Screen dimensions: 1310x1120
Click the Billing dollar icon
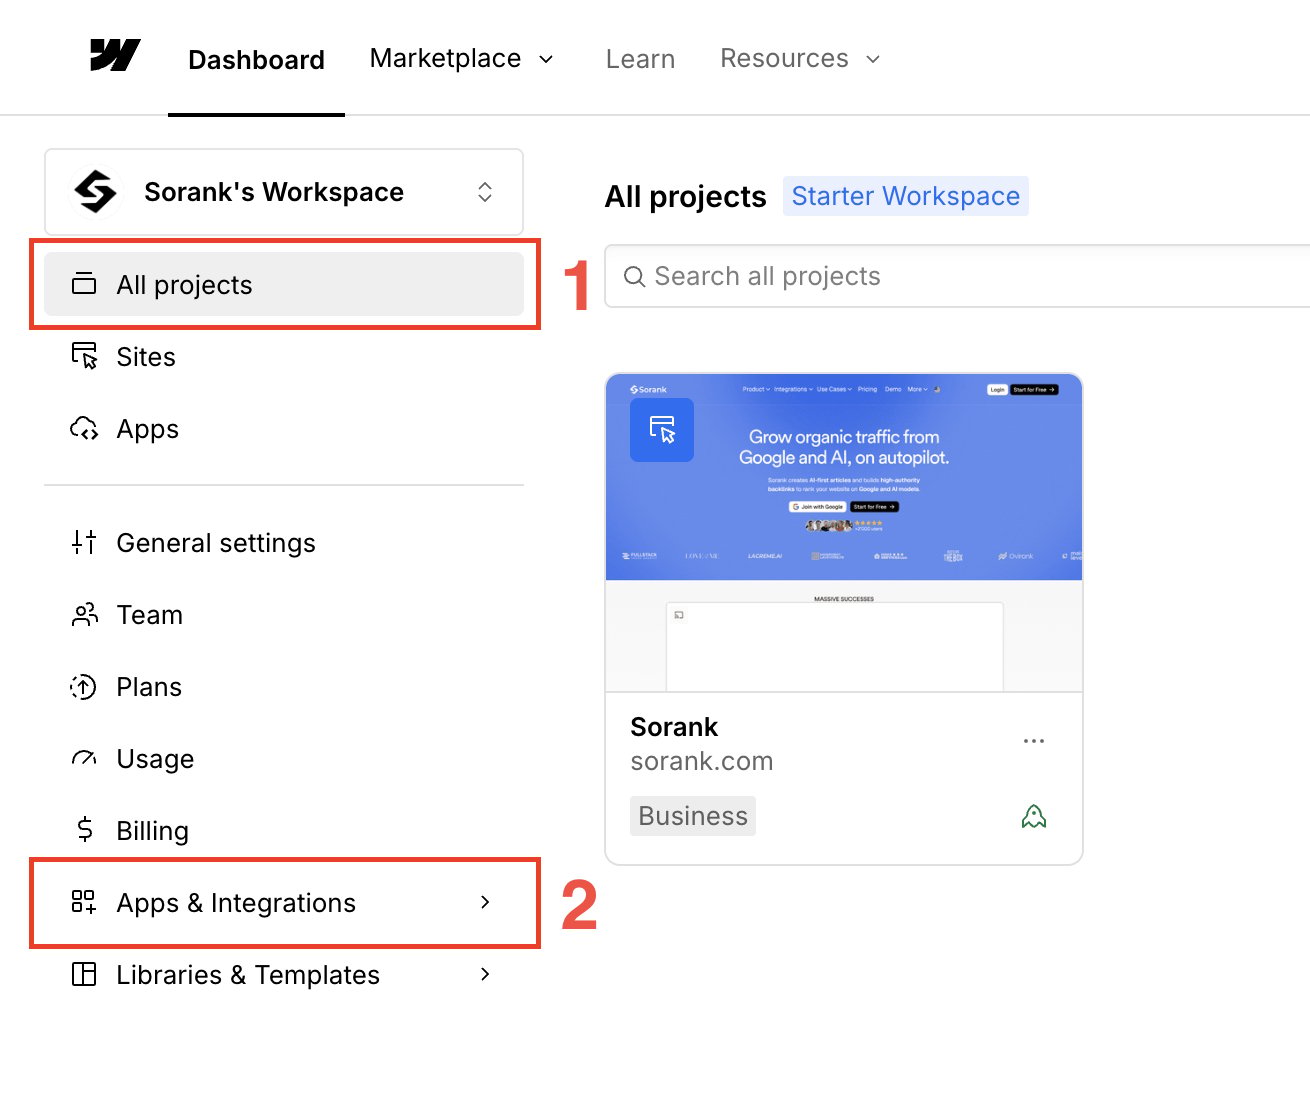[x=84, y=829]
